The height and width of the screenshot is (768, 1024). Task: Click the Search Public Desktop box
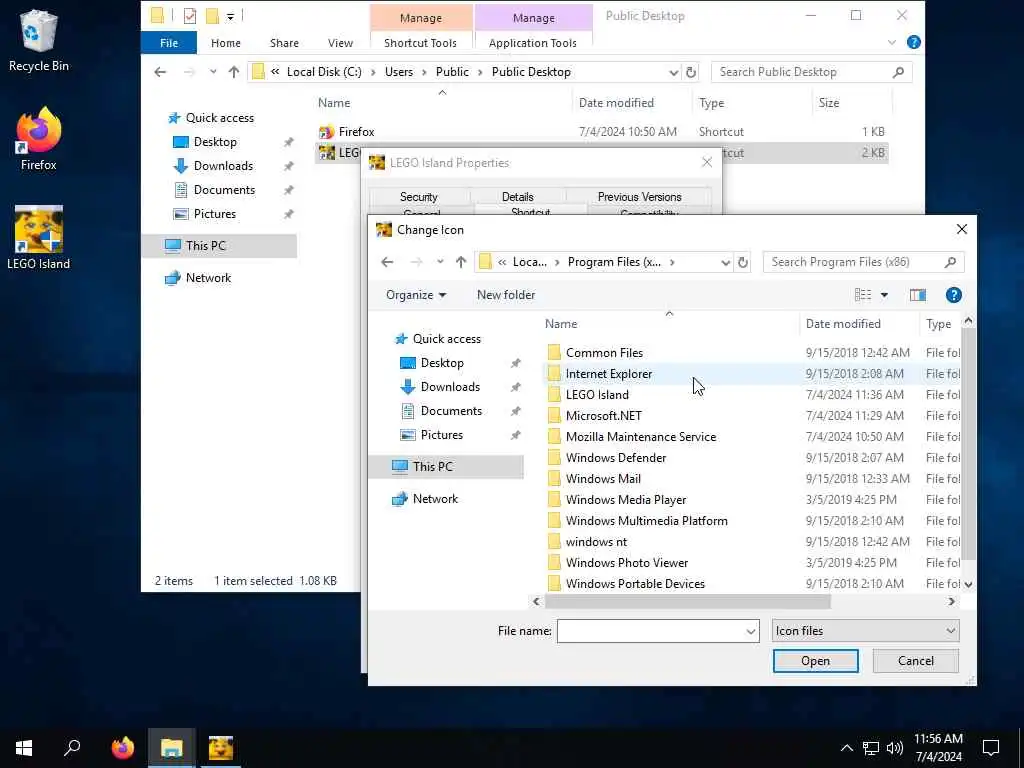coord(810,72)
